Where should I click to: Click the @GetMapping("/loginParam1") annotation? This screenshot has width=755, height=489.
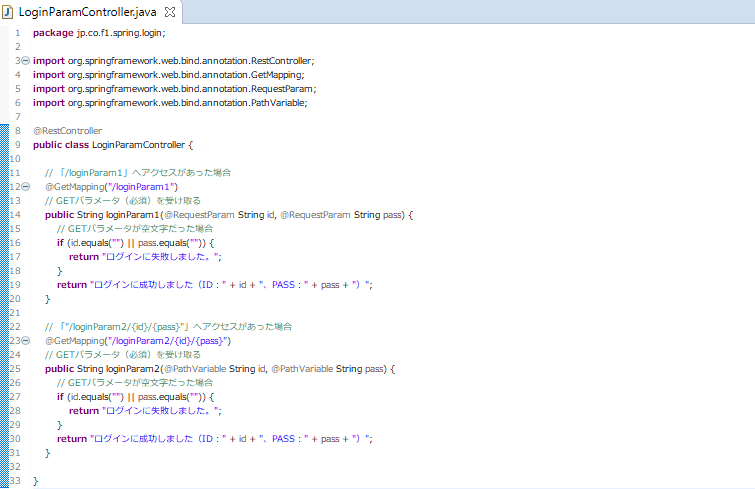tap(111, 186)
